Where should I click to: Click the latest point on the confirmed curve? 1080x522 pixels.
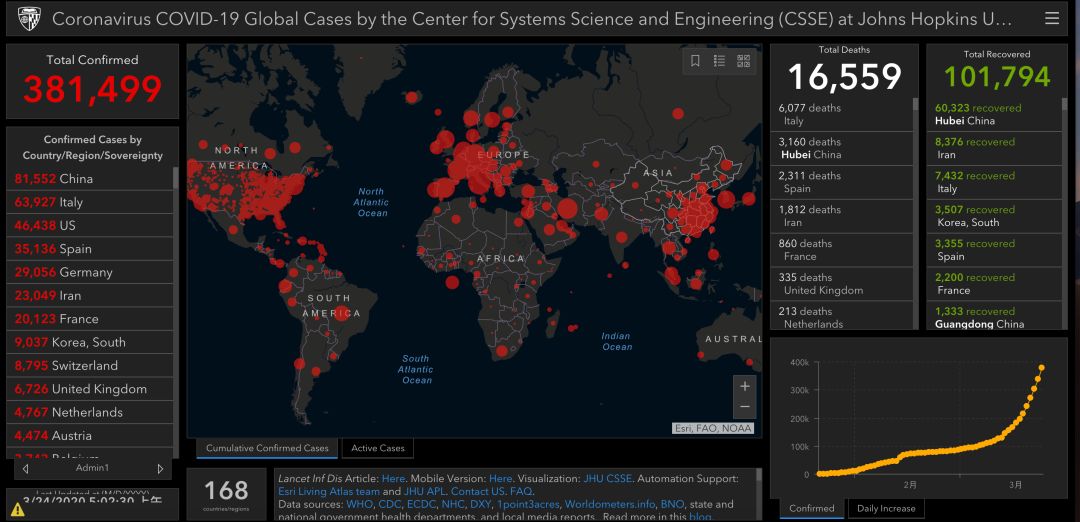pyautogui.click(x=1041, y=368)
